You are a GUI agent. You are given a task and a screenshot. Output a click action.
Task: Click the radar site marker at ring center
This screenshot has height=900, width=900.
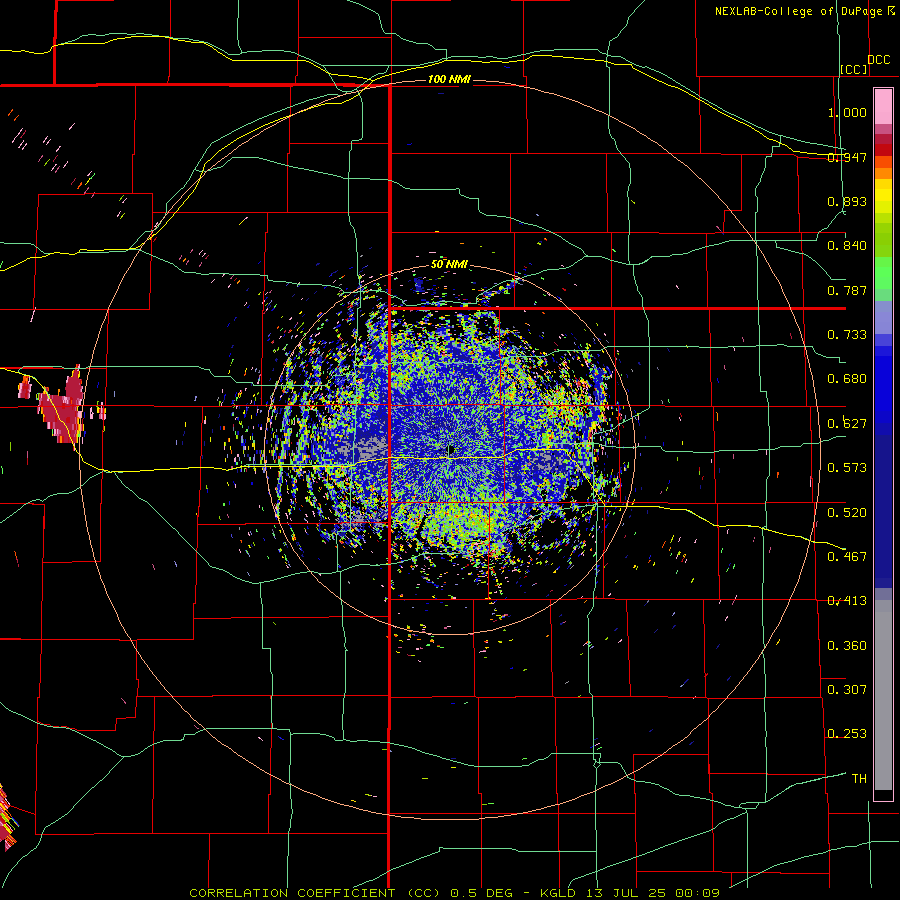point(451,451)
